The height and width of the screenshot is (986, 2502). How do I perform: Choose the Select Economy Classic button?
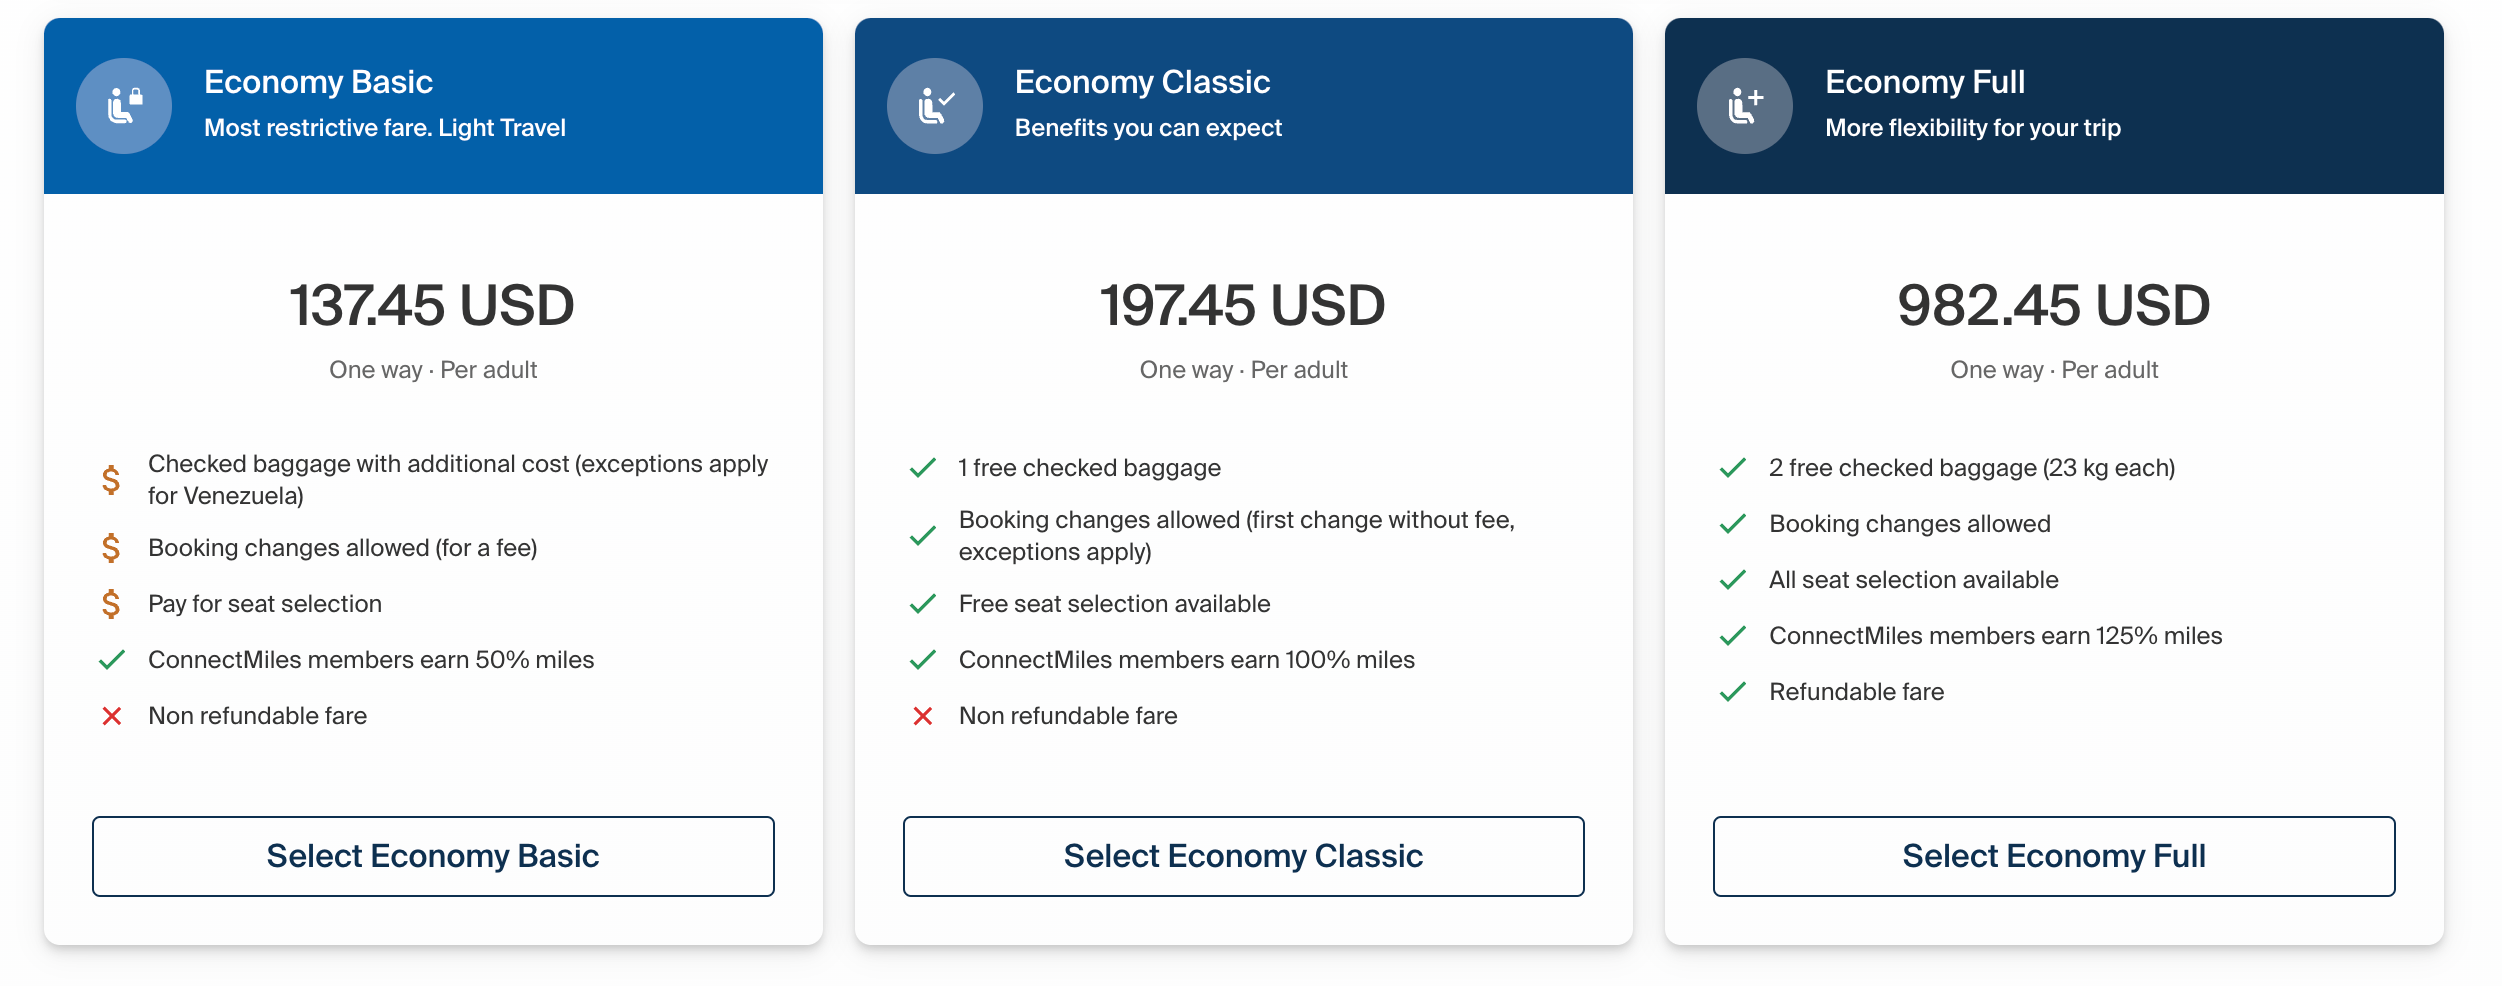pos(1243,856)
